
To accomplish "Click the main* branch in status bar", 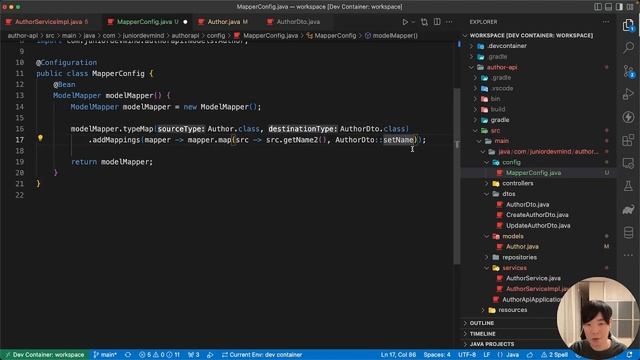I will (x=105, y=355).
